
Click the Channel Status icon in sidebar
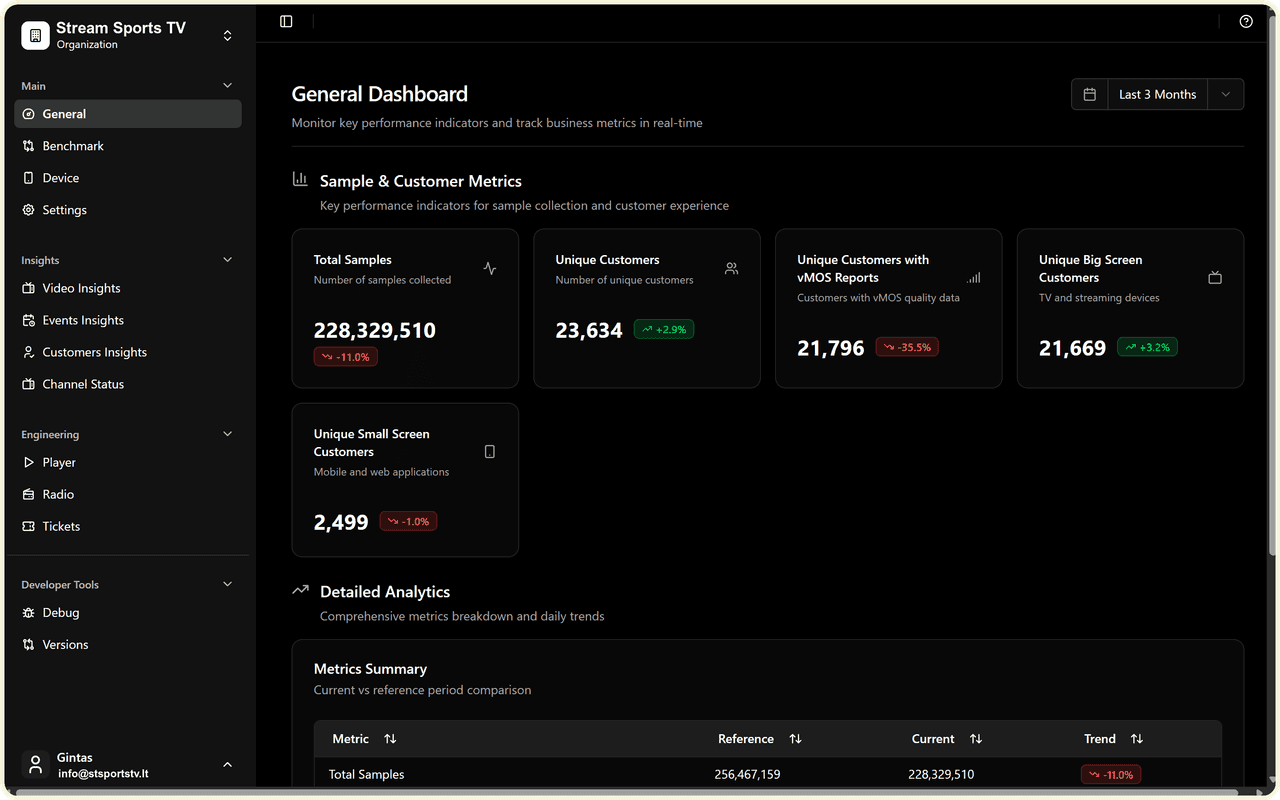point(29,384)
